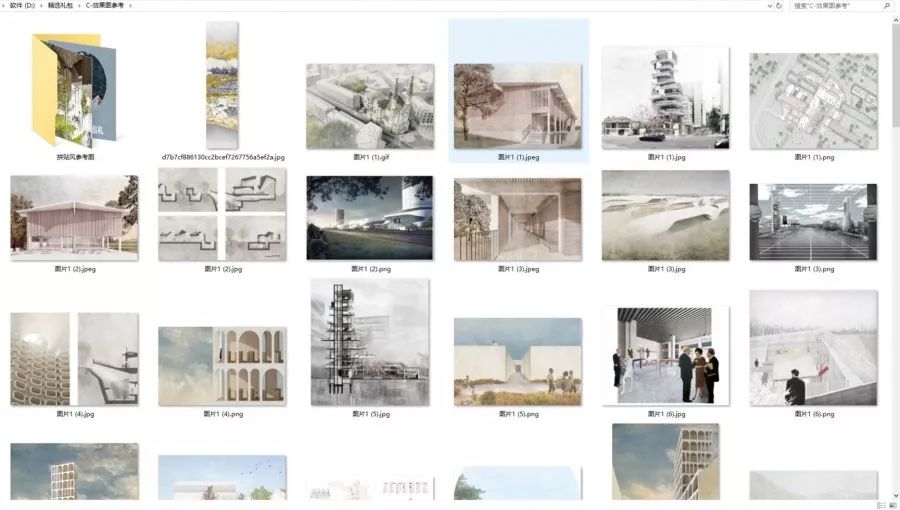The width and height of the screenshot is (900, 510).
Task: Click the vertical scrollbar thumb
Action: coord(896,76)
